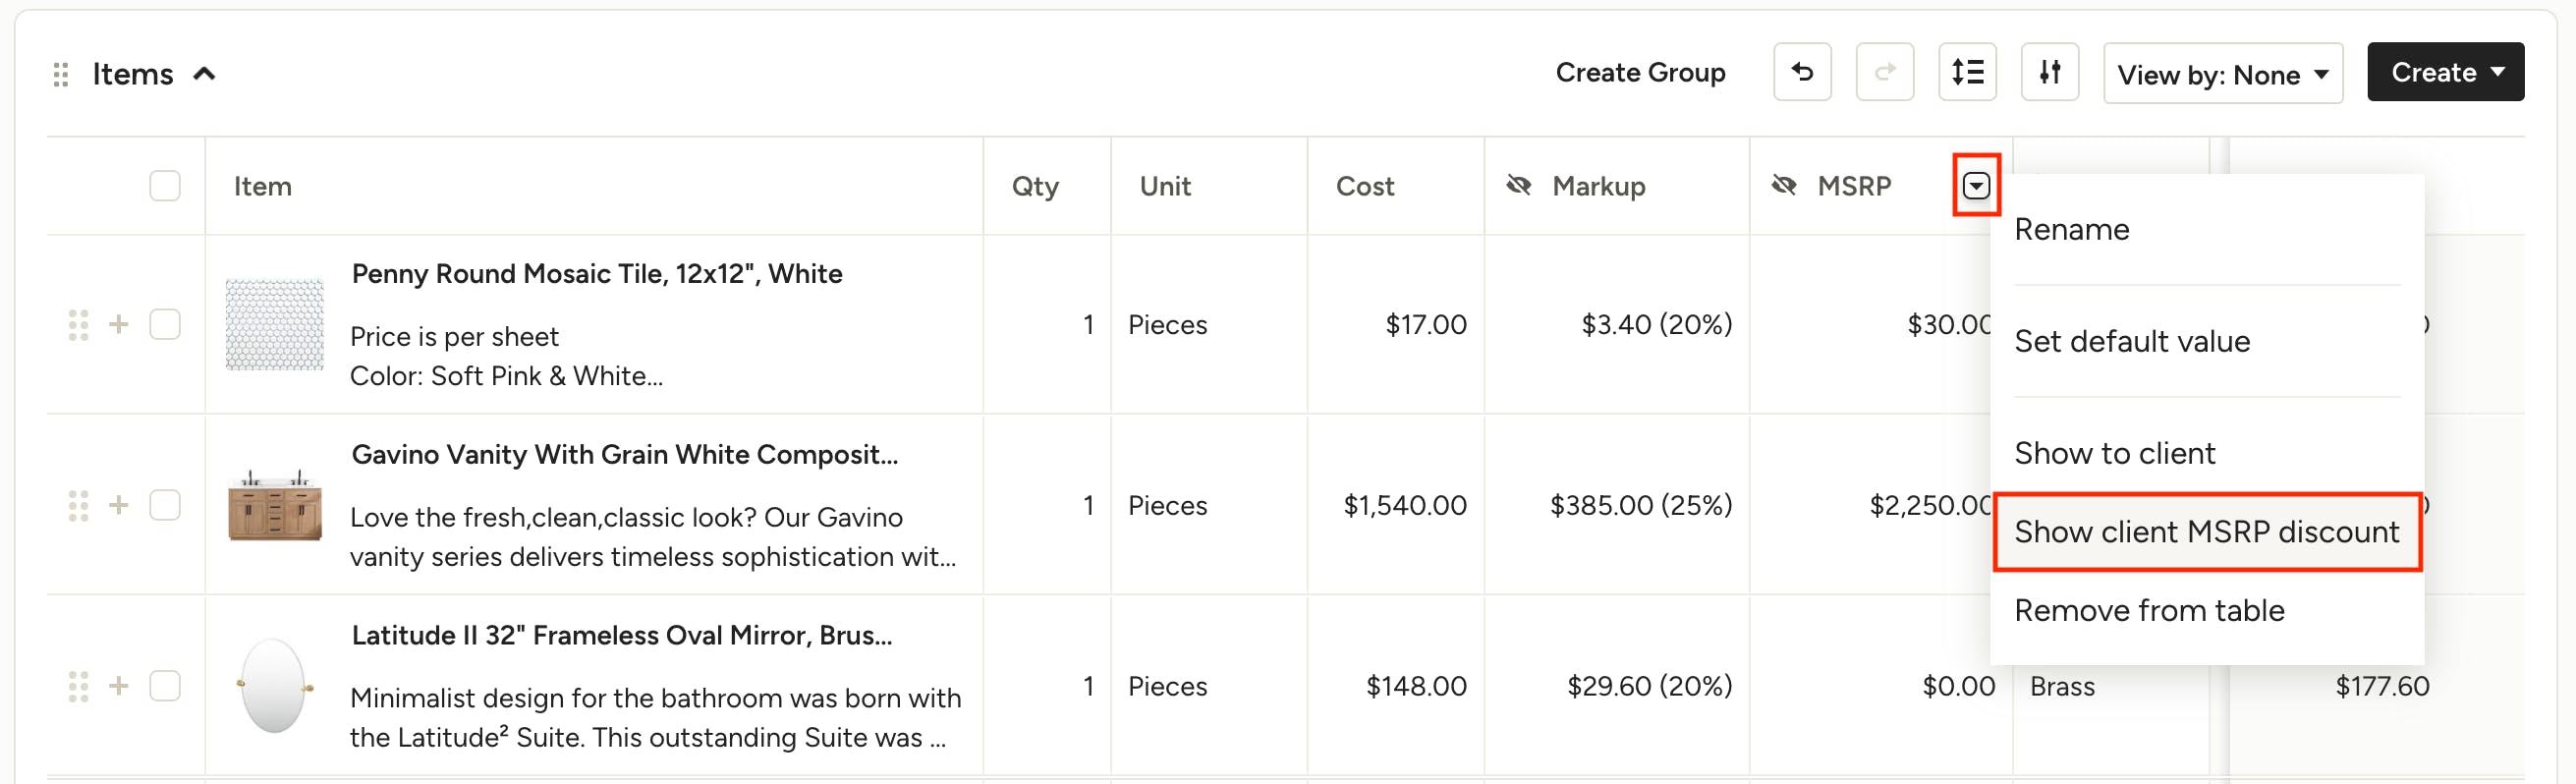Open the row height spacing icon
Image resolution: width=2576 pixels, height=784 pixels.
(x=1967, y=72)
